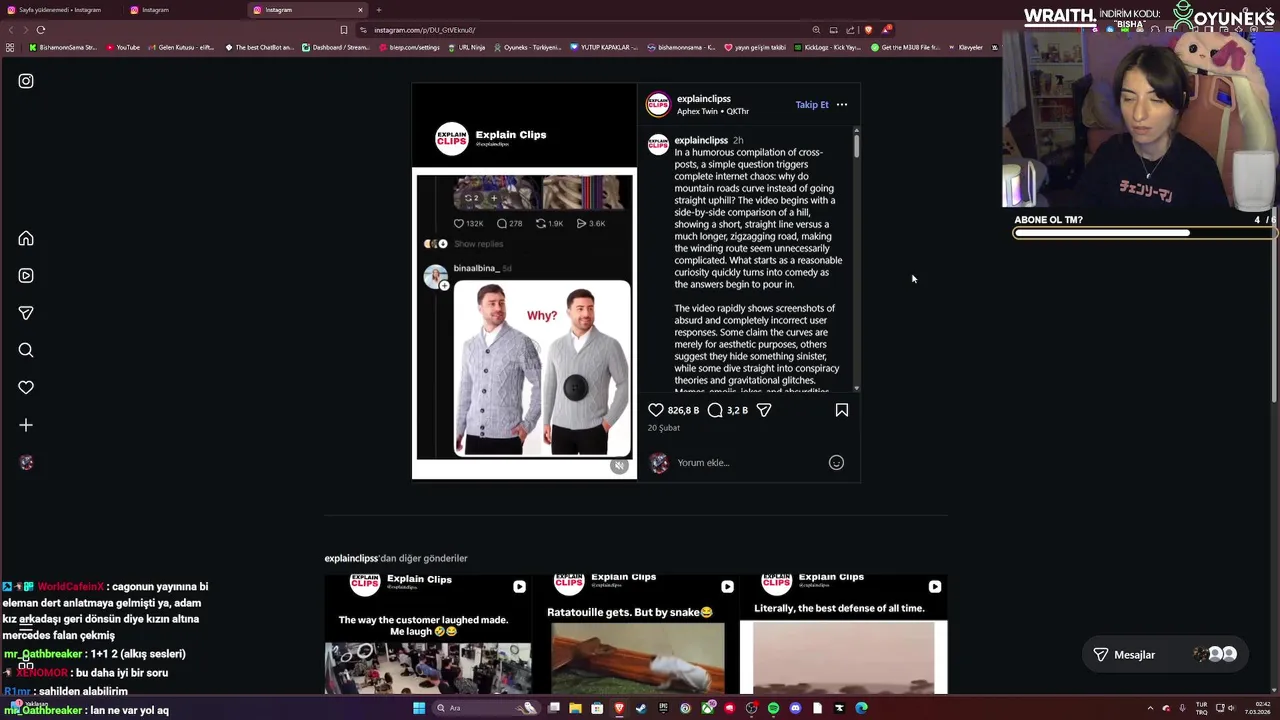
Task: Open the Windows Start menu
Action: [x=419, y=708]
